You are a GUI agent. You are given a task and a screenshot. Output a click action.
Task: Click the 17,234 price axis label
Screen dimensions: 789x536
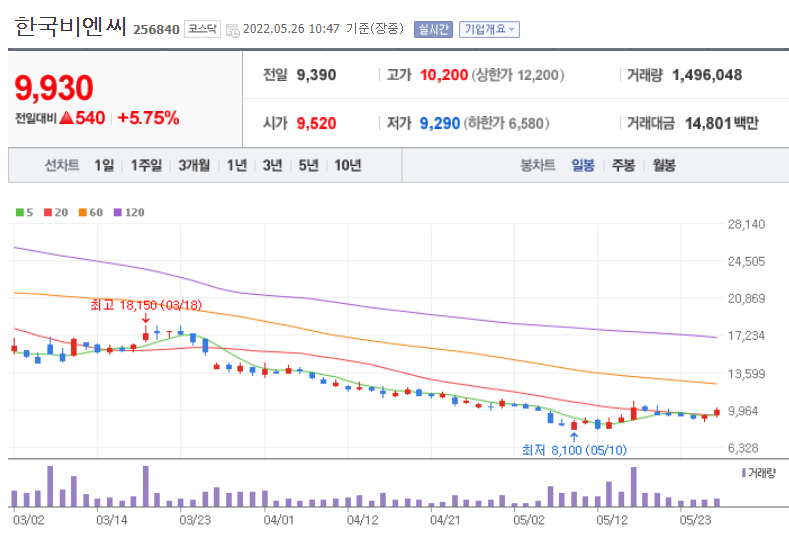[x=746, y=336]
